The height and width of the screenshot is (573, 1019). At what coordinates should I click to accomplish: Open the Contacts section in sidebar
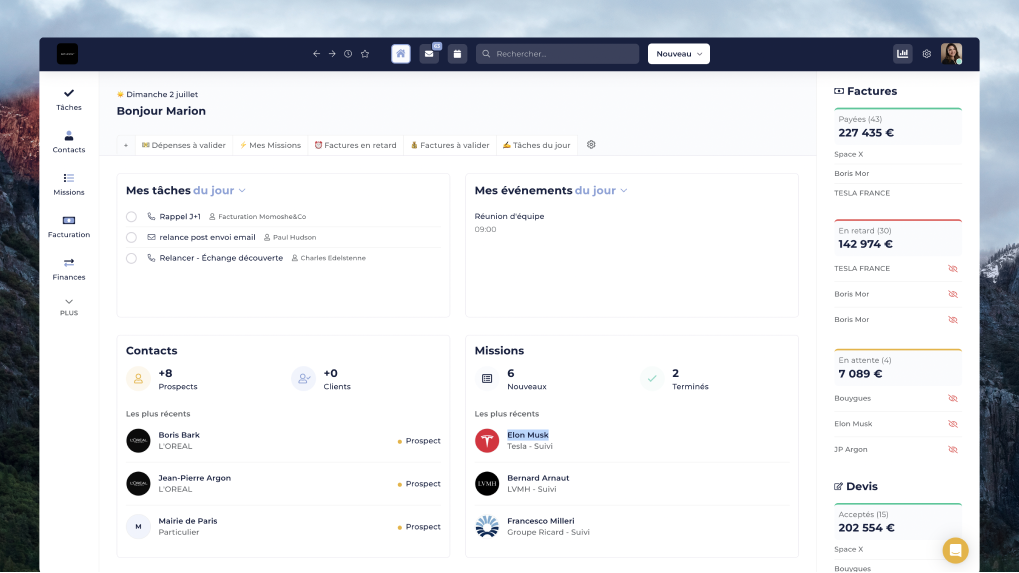69,142
